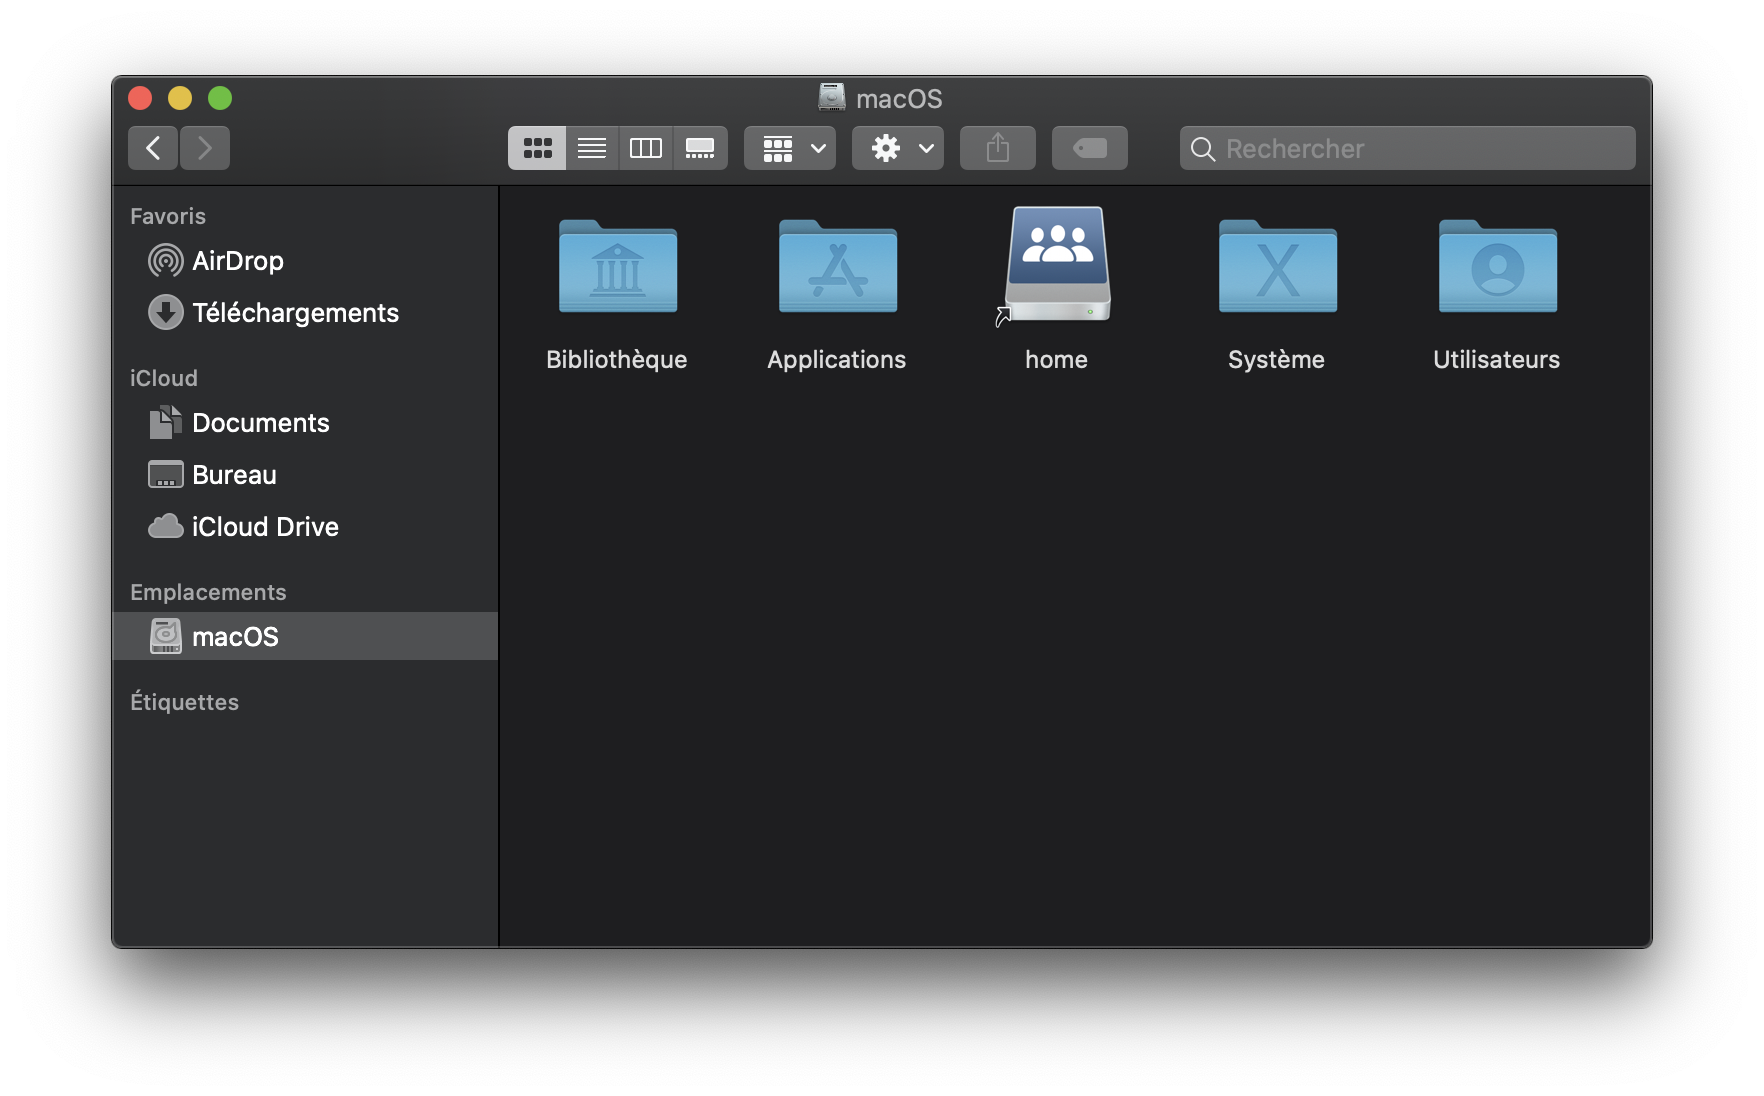The width and height of the screenshot is (1764, 1096).
Task: Click the Système file name label
Action: point(1277,360)
